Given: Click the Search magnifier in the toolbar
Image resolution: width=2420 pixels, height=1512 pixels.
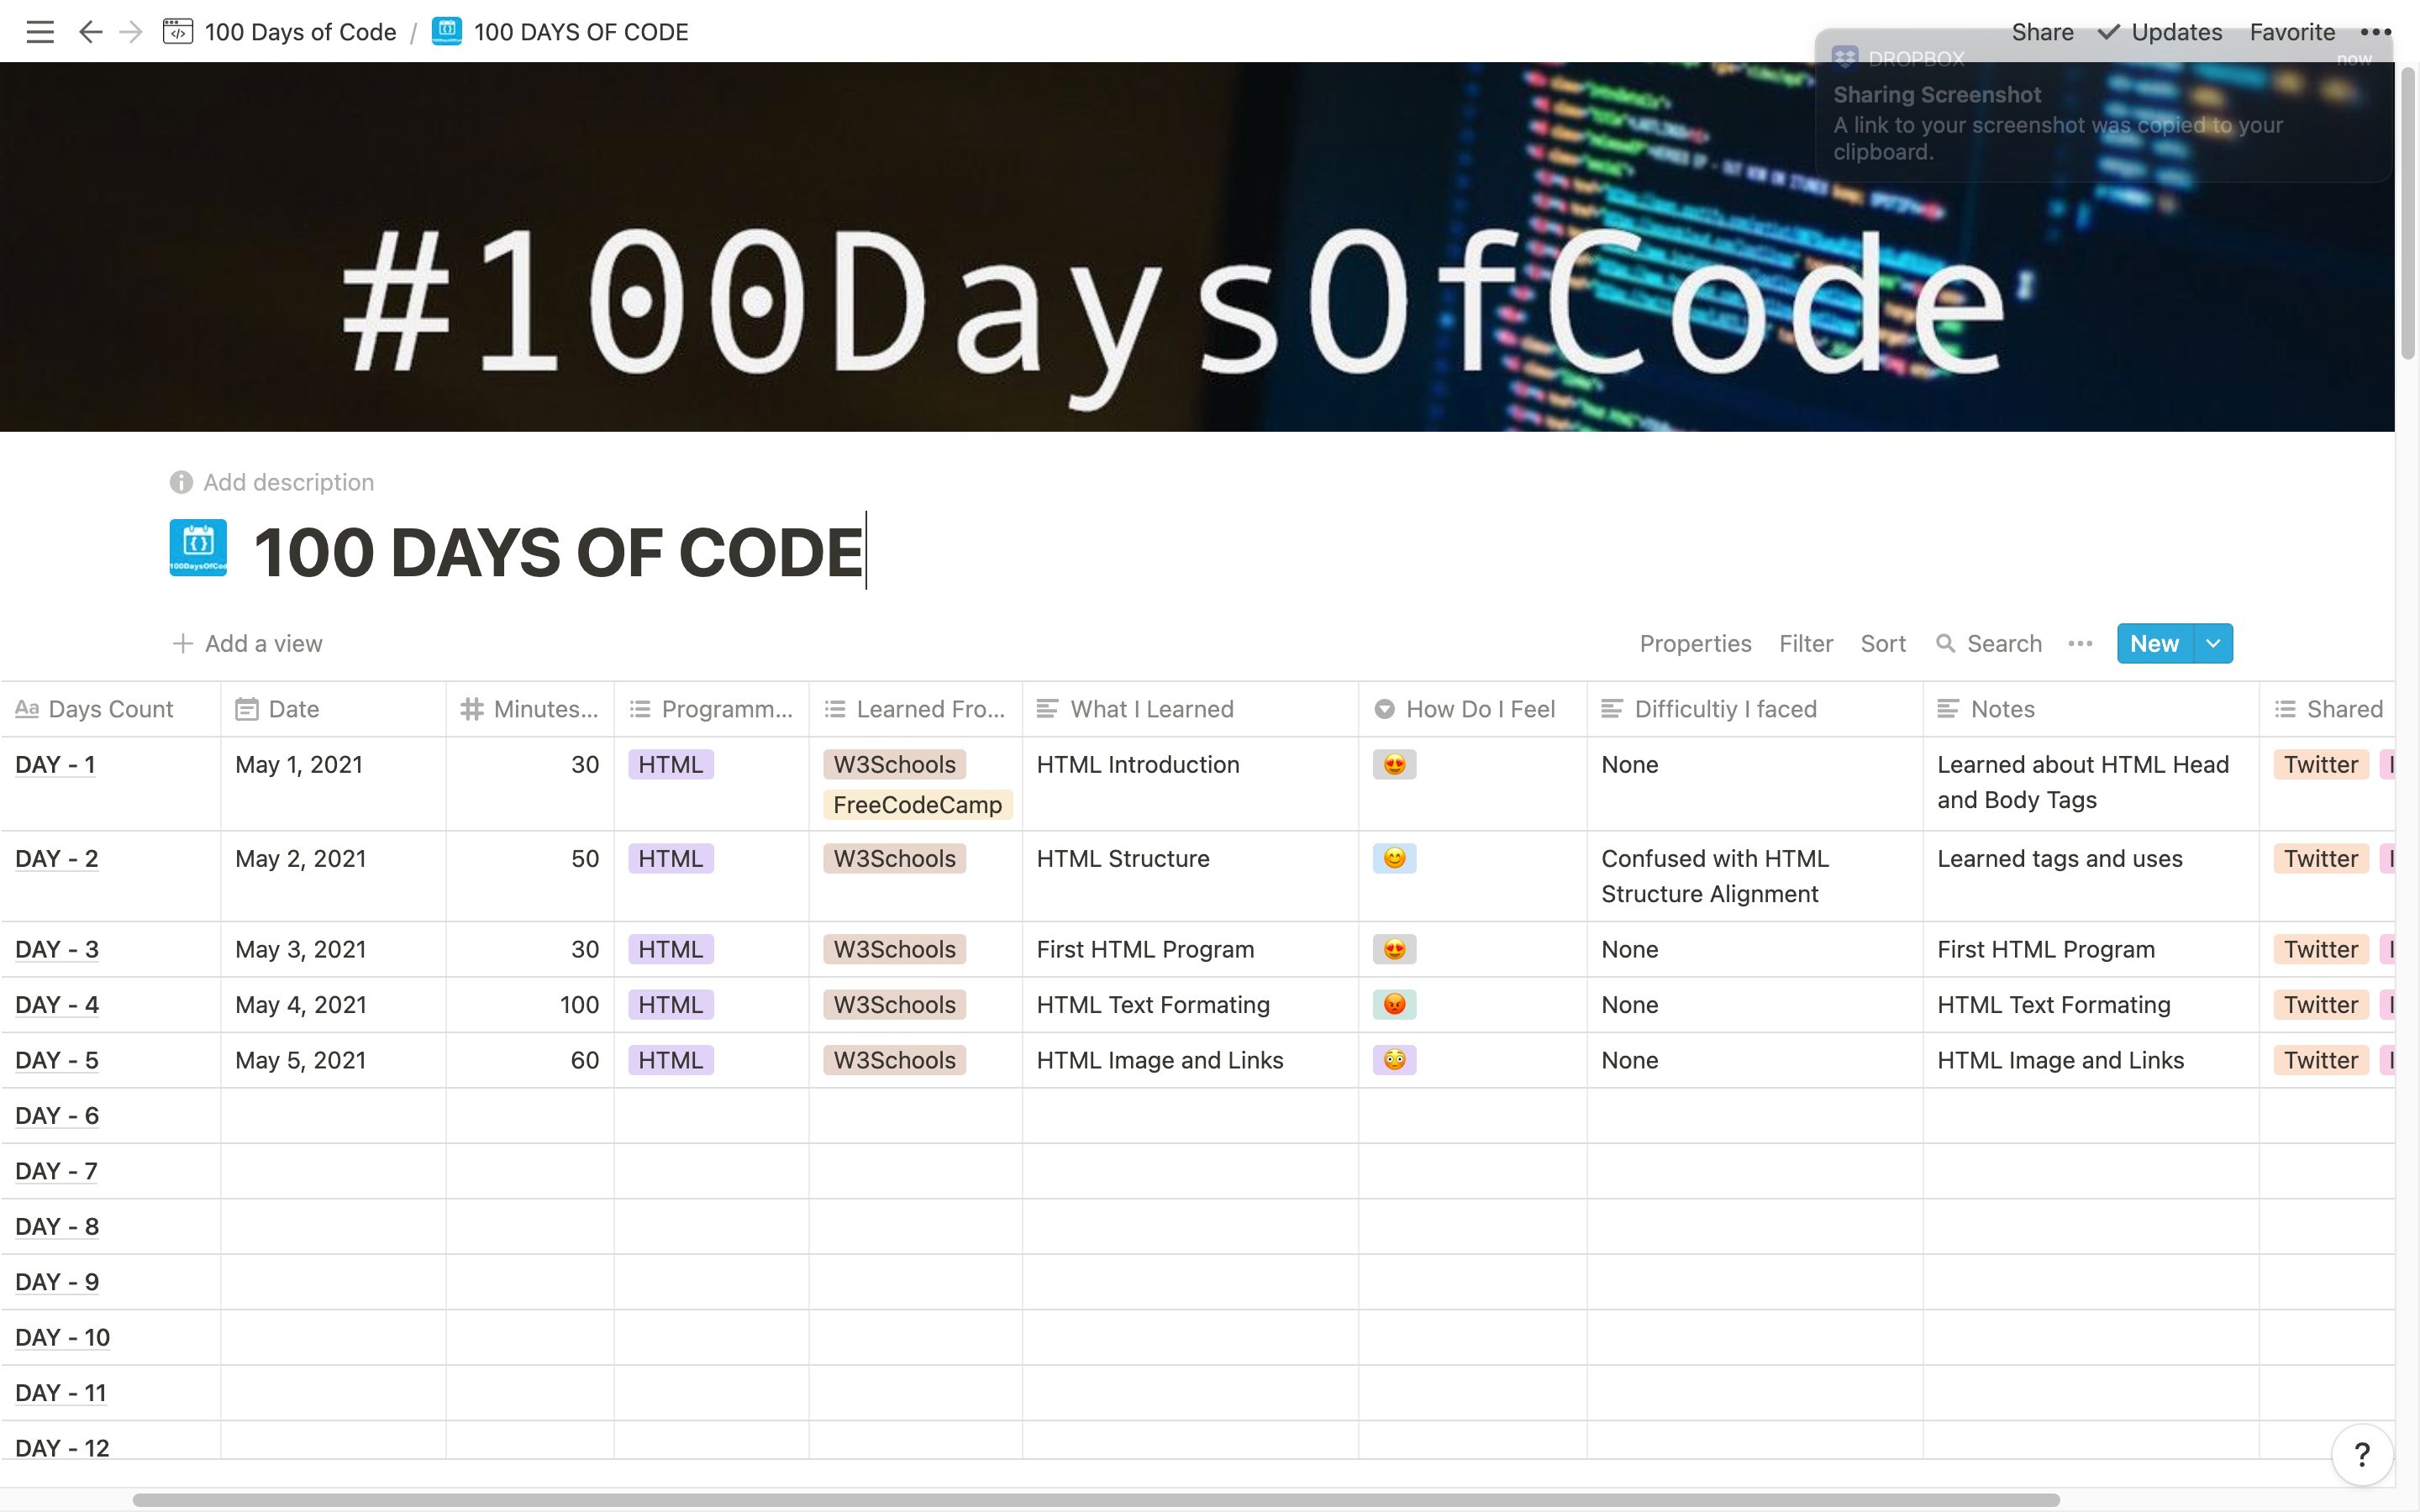Looking at the screenshot, I should coord(1946,644).
